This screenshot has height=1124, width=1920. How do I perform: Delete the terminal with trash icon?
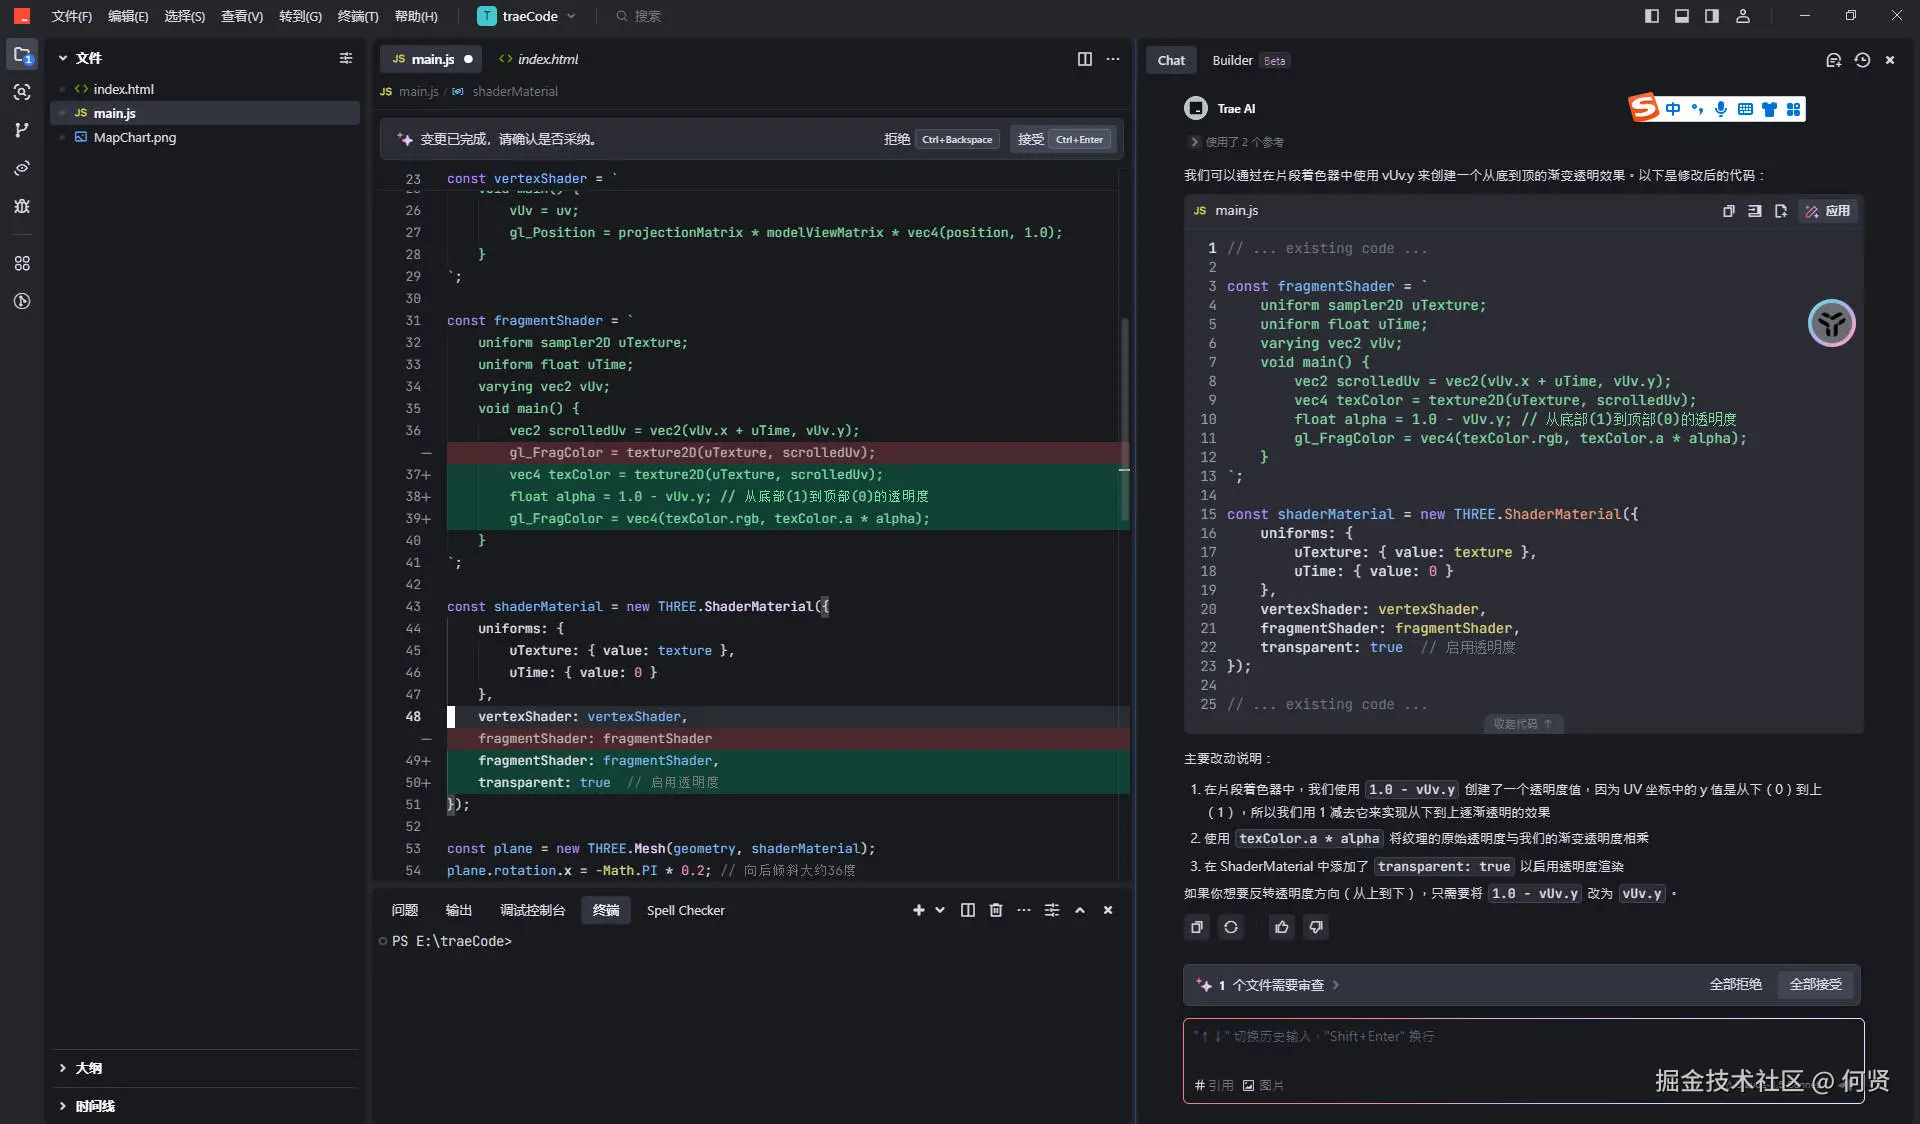coord(995,910)
